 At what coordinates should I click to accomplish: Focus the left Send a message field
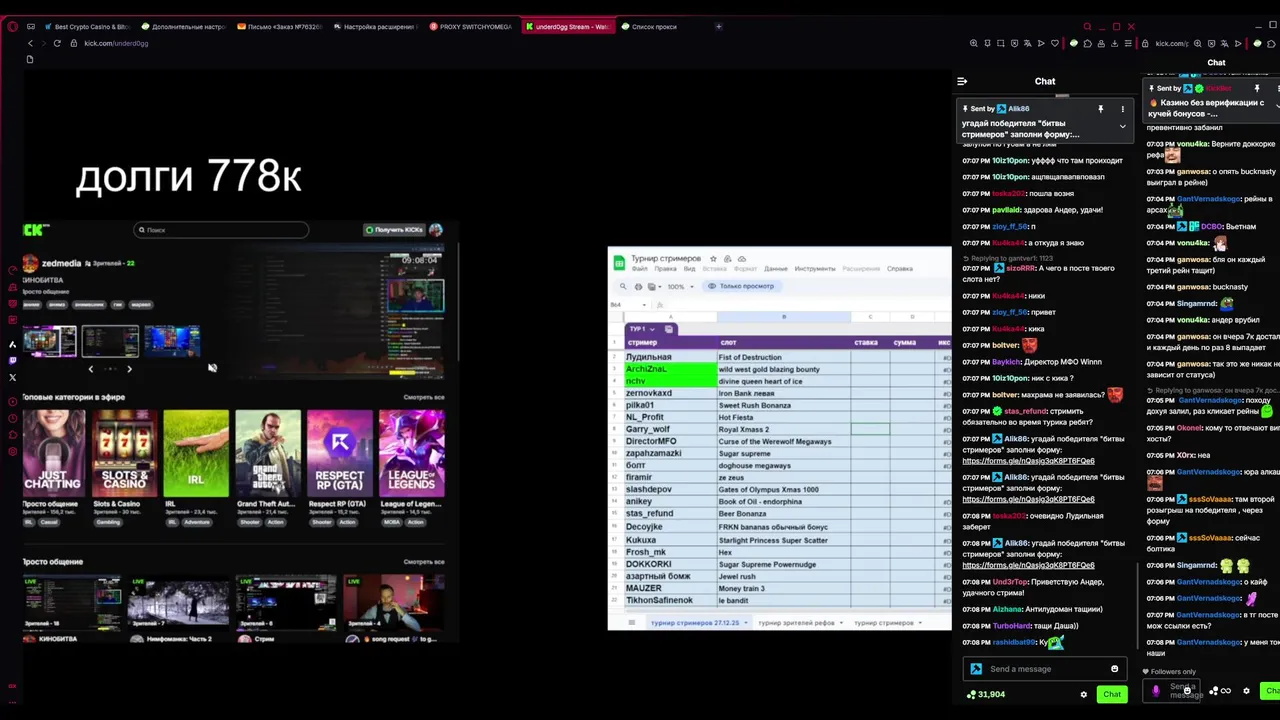[1045, 669]
